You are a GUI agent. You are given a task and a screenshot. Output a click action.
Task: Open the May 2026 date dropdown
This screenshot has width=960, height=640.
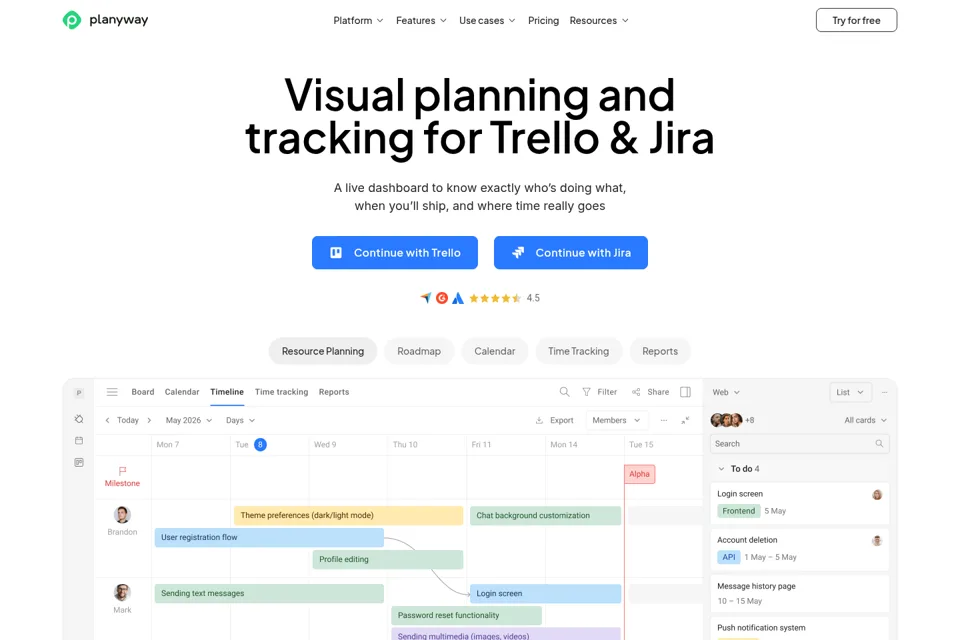click(189, 420)
